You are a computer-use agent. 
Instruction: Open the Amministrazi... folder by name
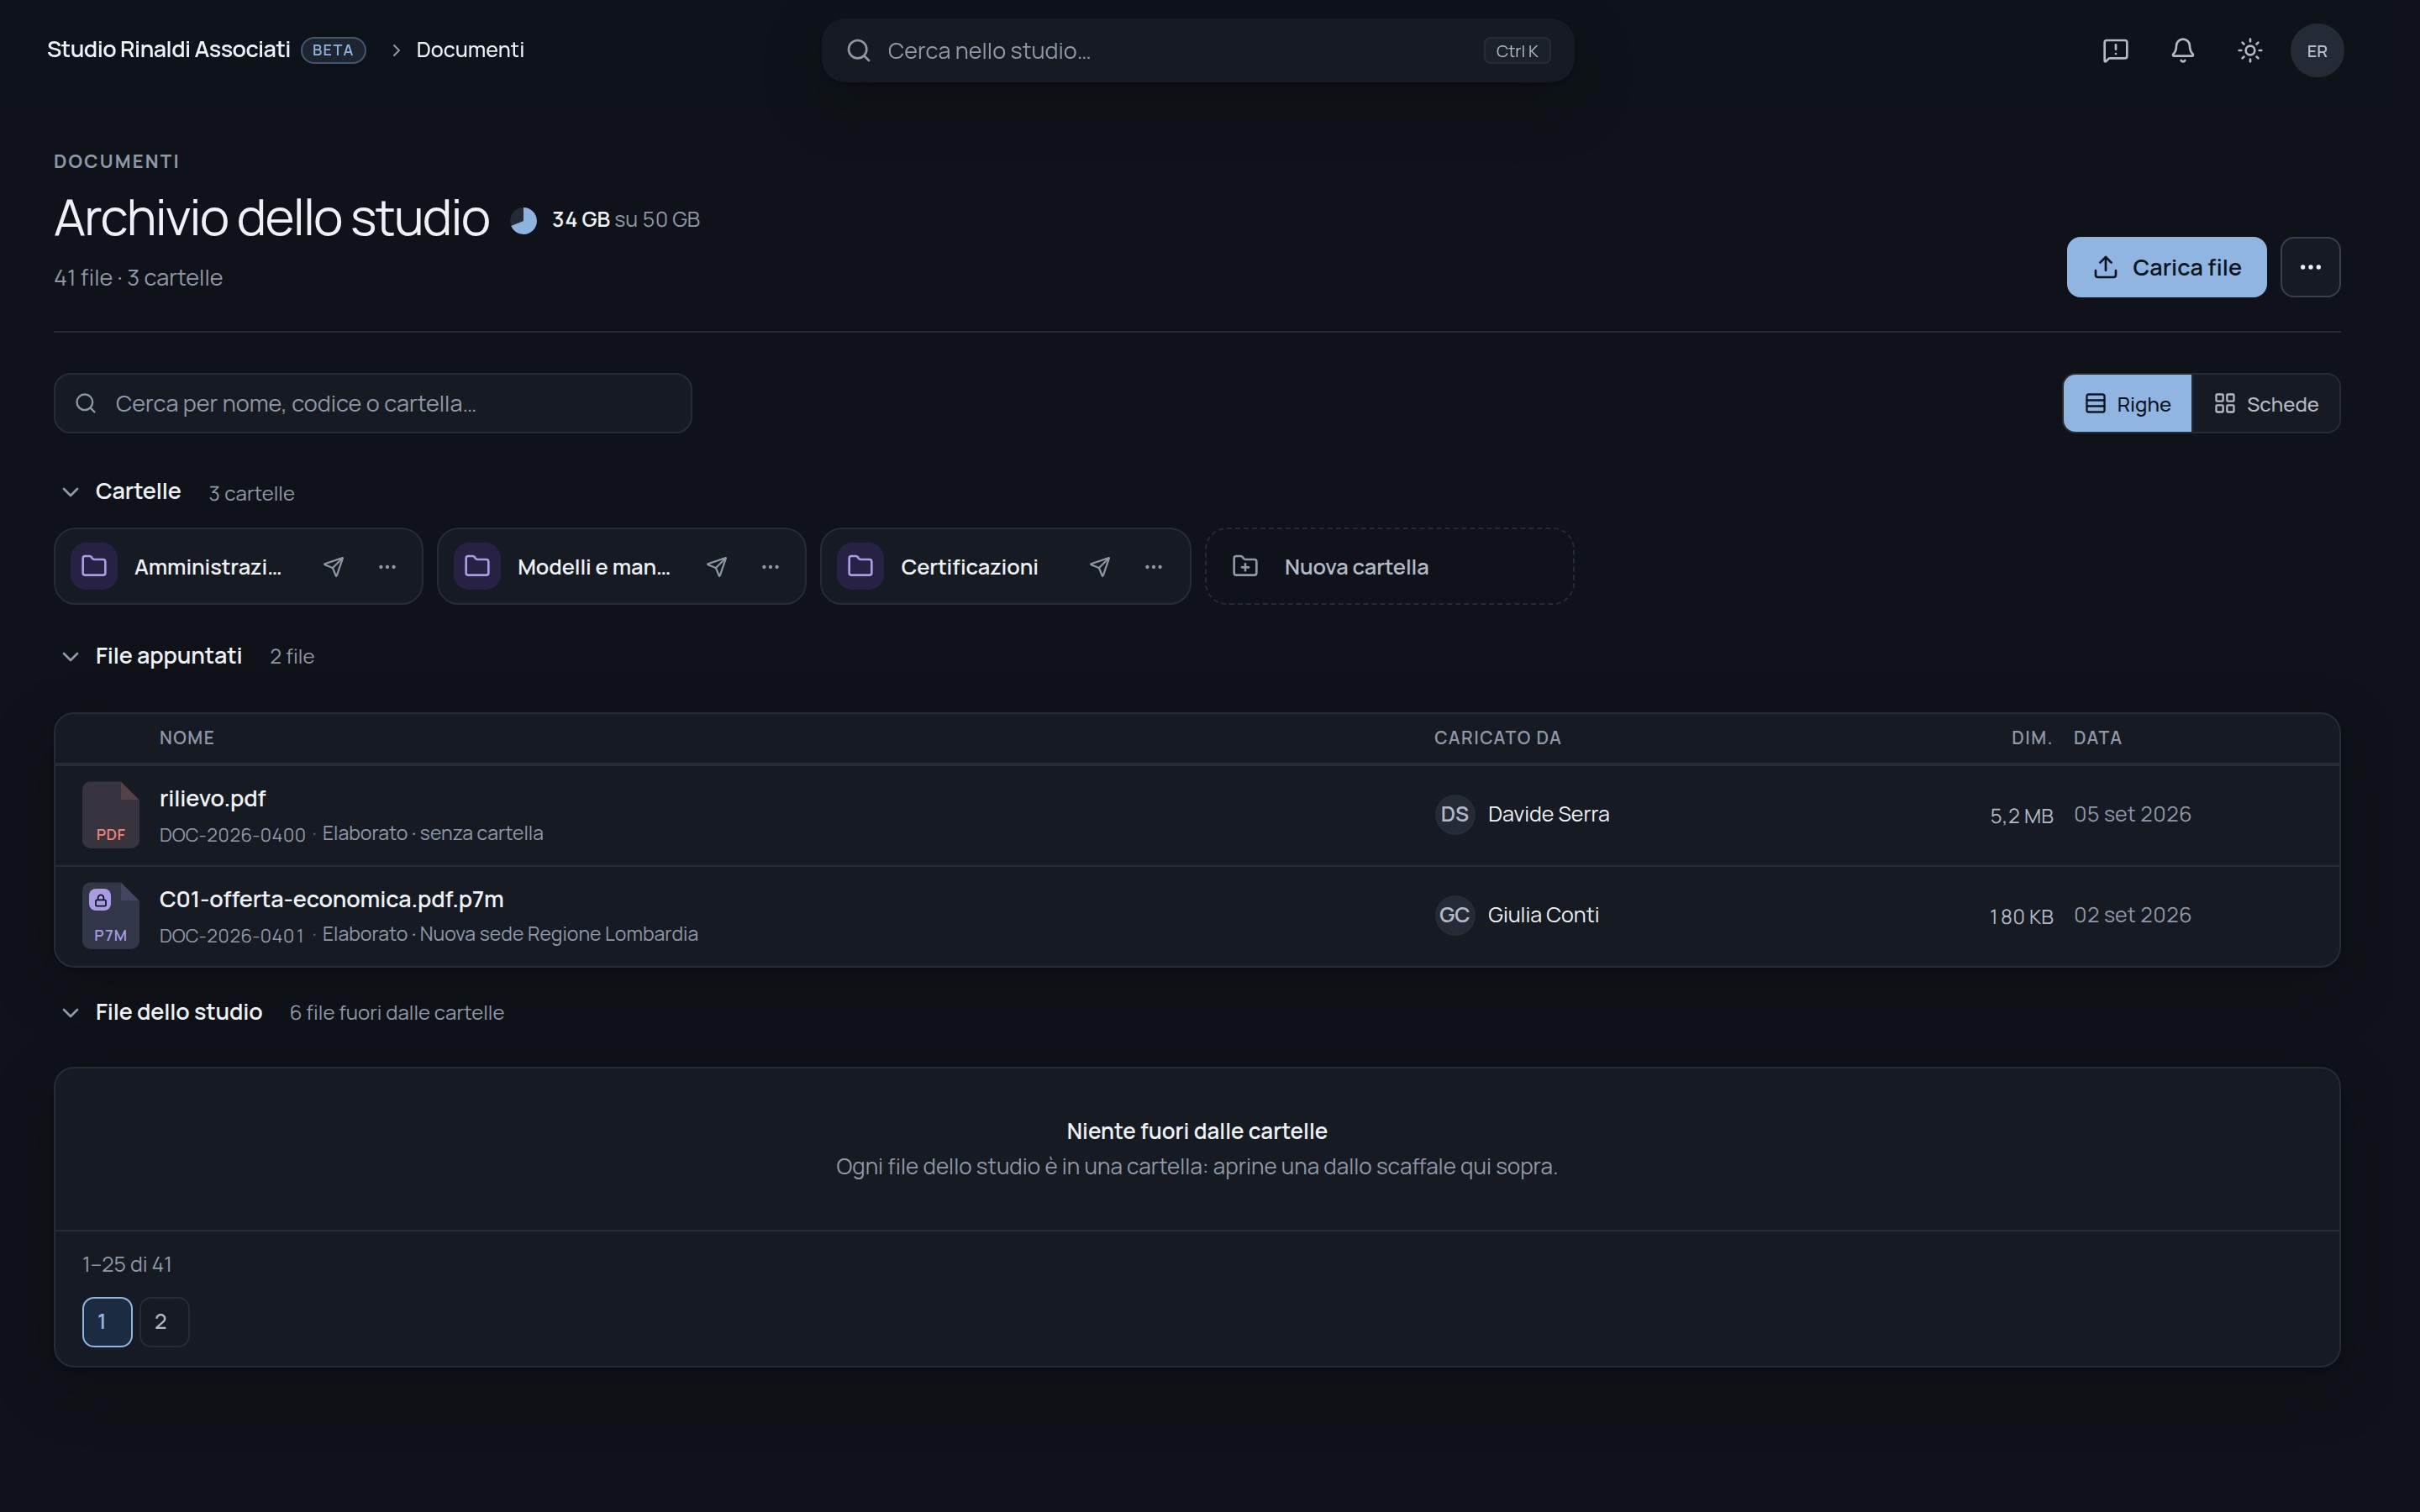(208, 567)
